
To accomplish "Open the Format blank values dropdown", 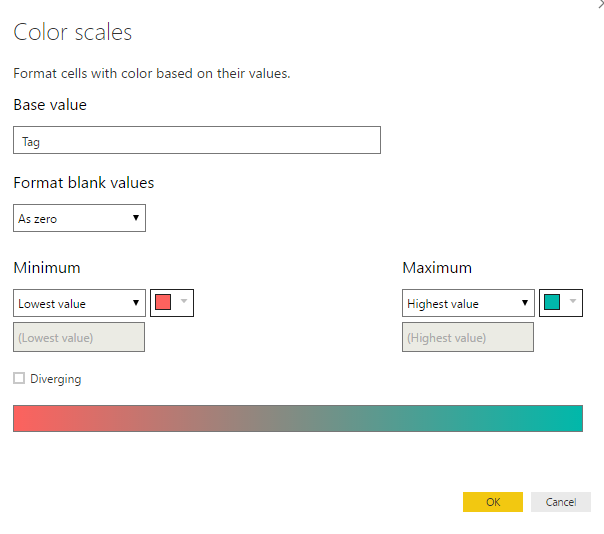I will coord(79,218).
